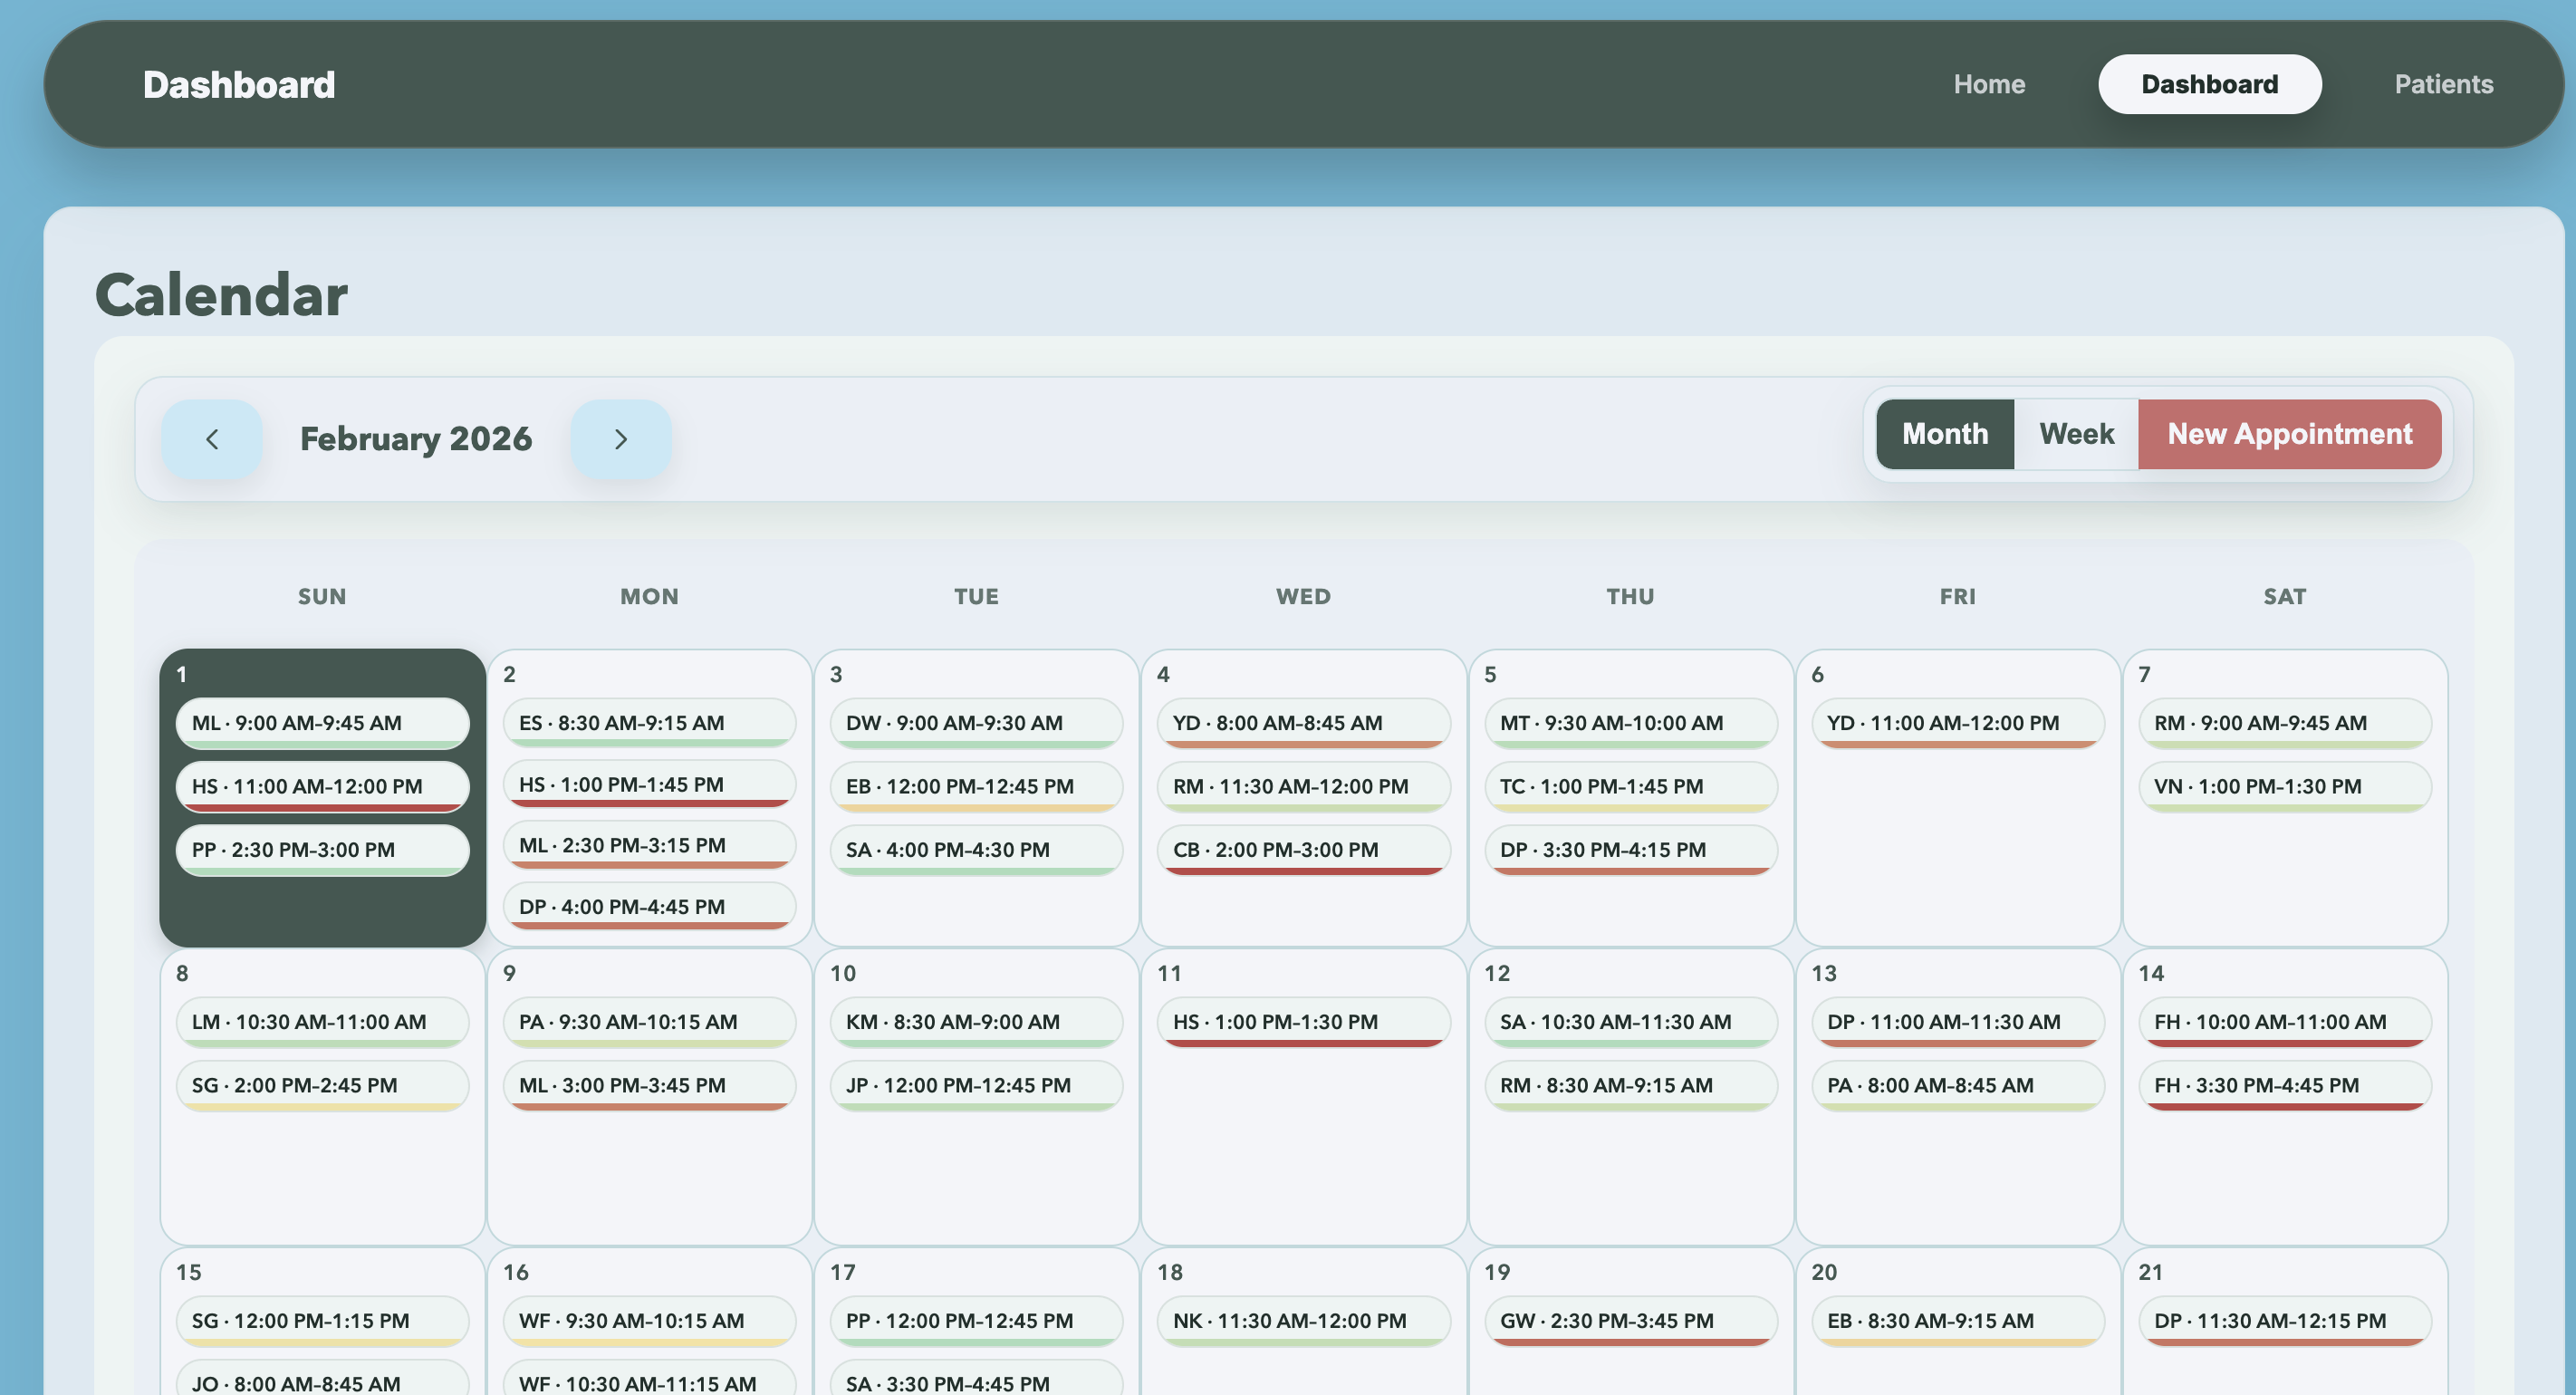Open VN 1:00 PM-1:30 PM appointment
Image resolution: width=2576 pixels, height=1395 pixels.
point(2284,786)
